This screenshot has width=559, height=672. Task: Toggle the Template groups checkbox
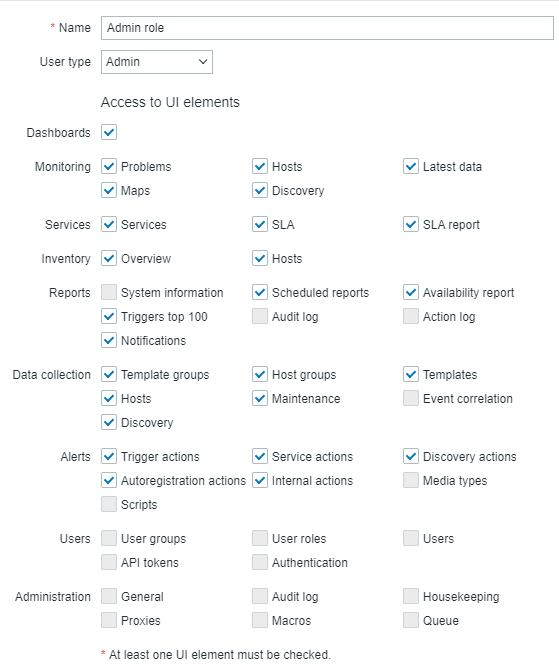click(109, 374)
